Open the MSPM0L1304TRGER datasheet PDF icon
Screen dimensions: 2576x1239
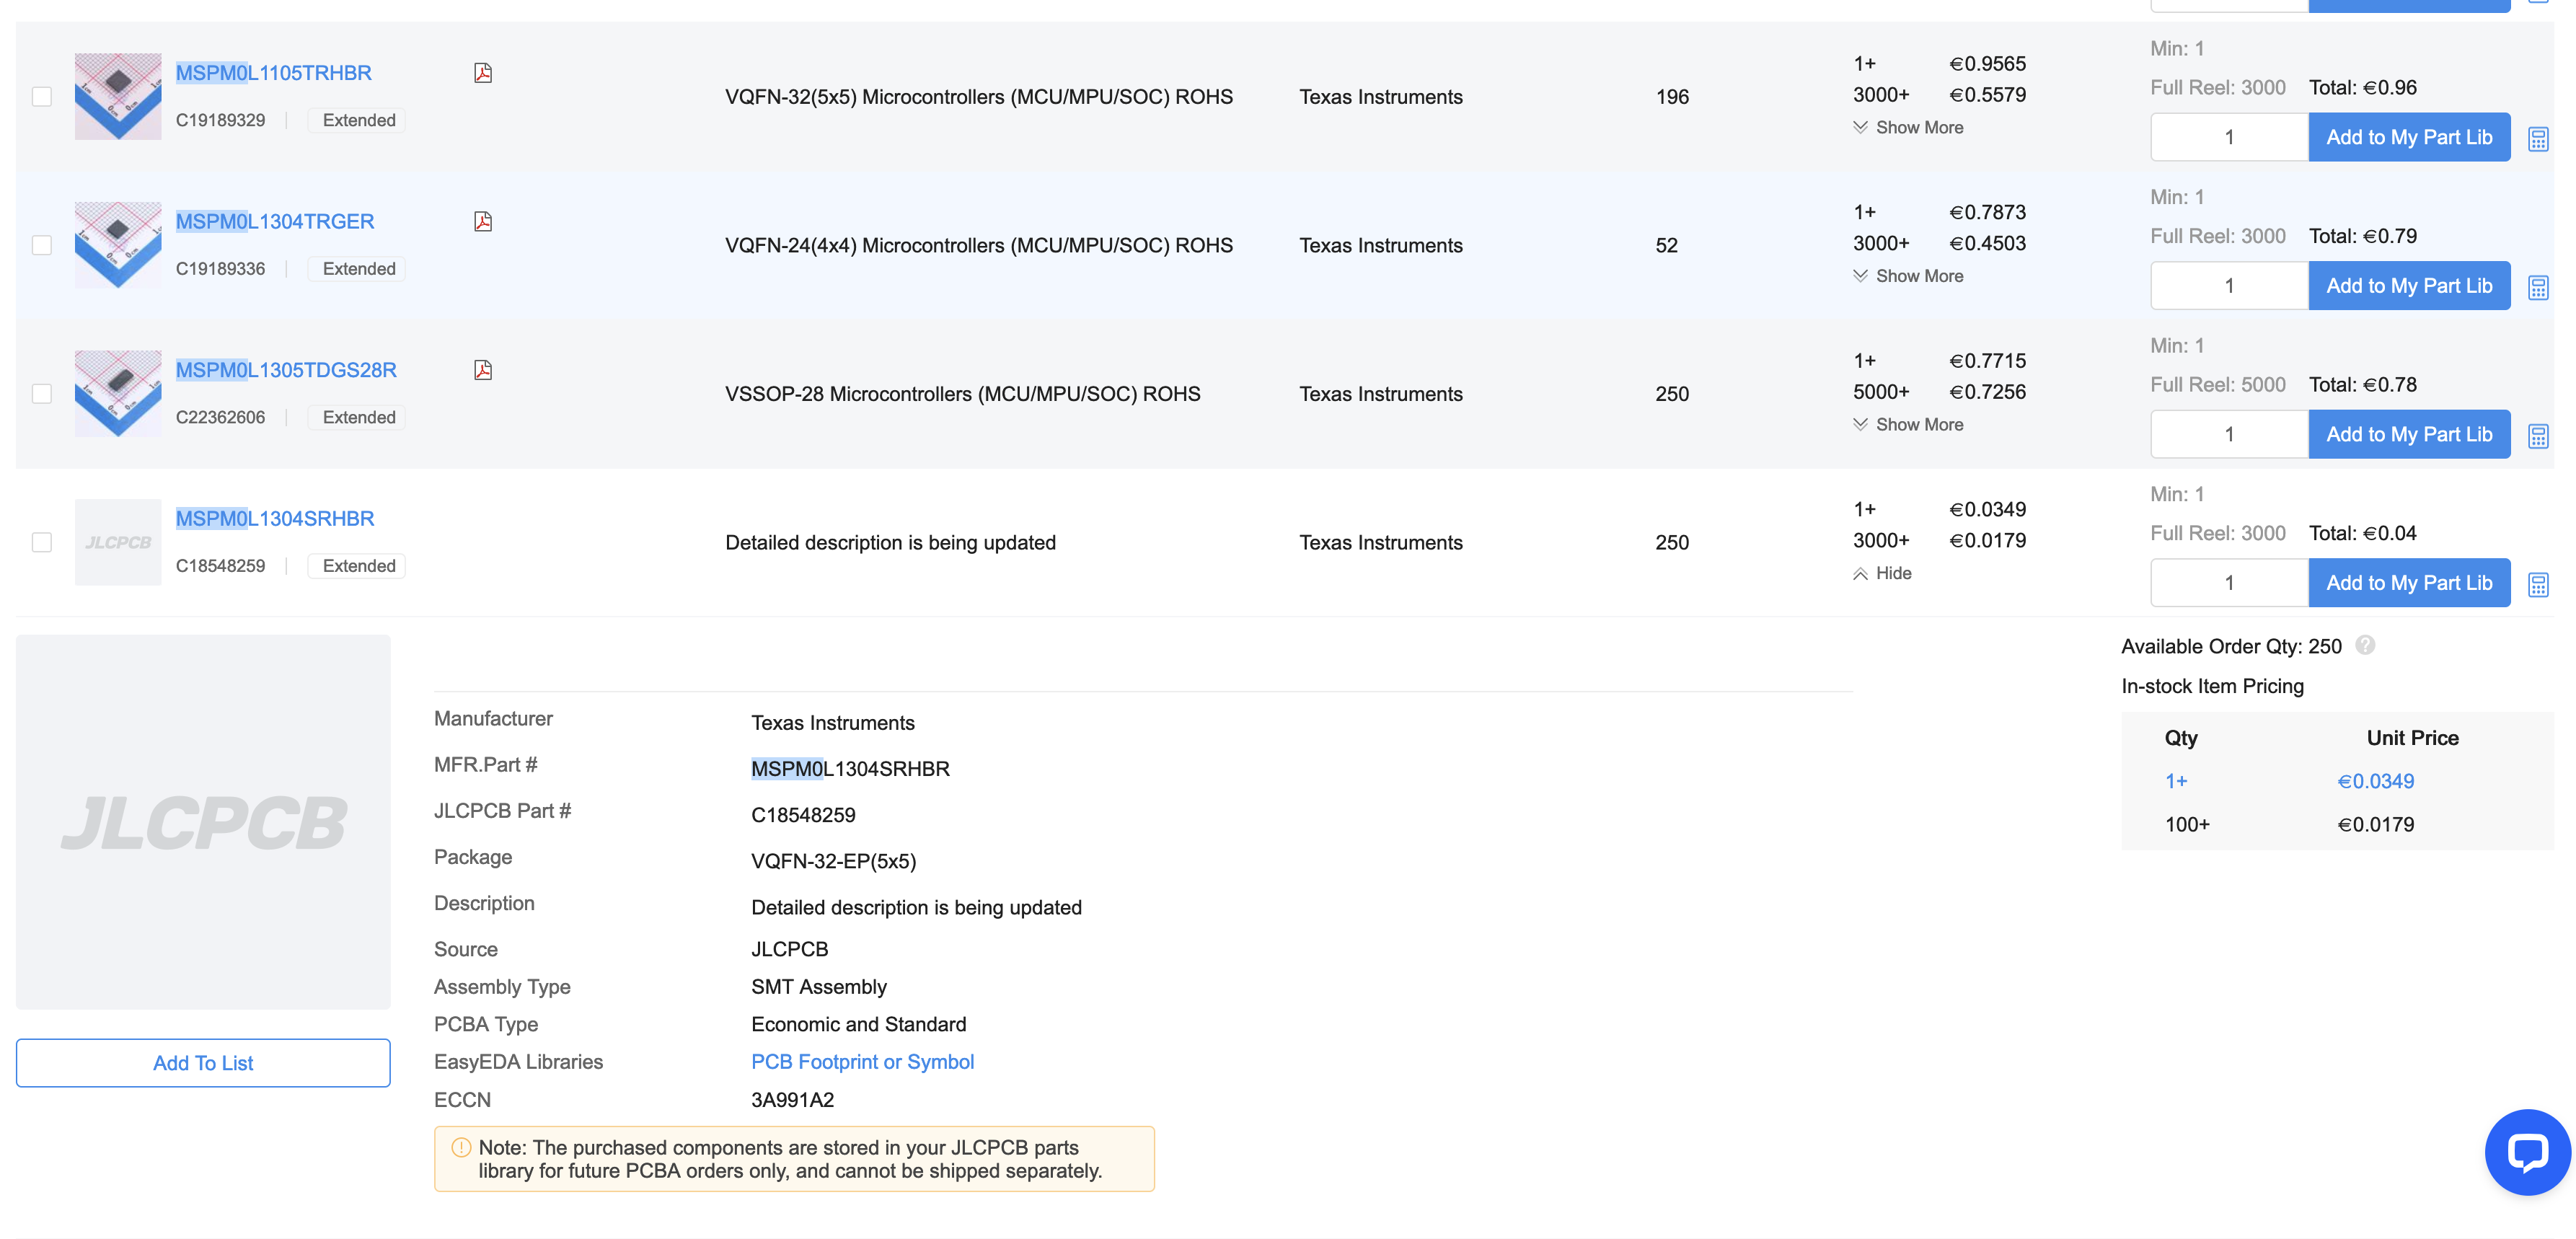click(x=483, y=221)
